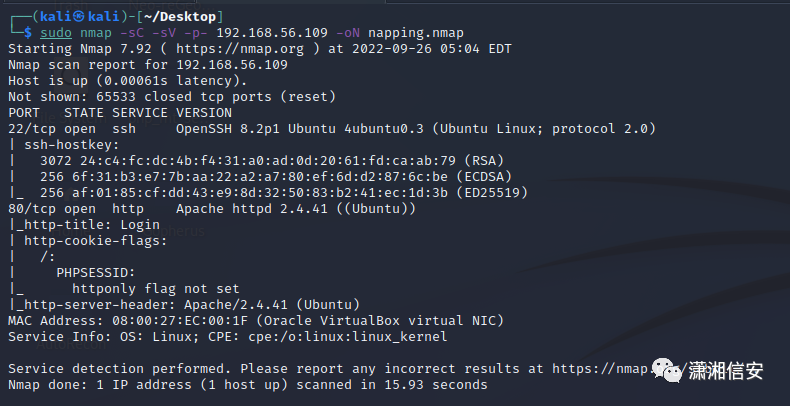Click the 192.168.56.109 address in the command
Screen dimensions: 790x406
272,33
